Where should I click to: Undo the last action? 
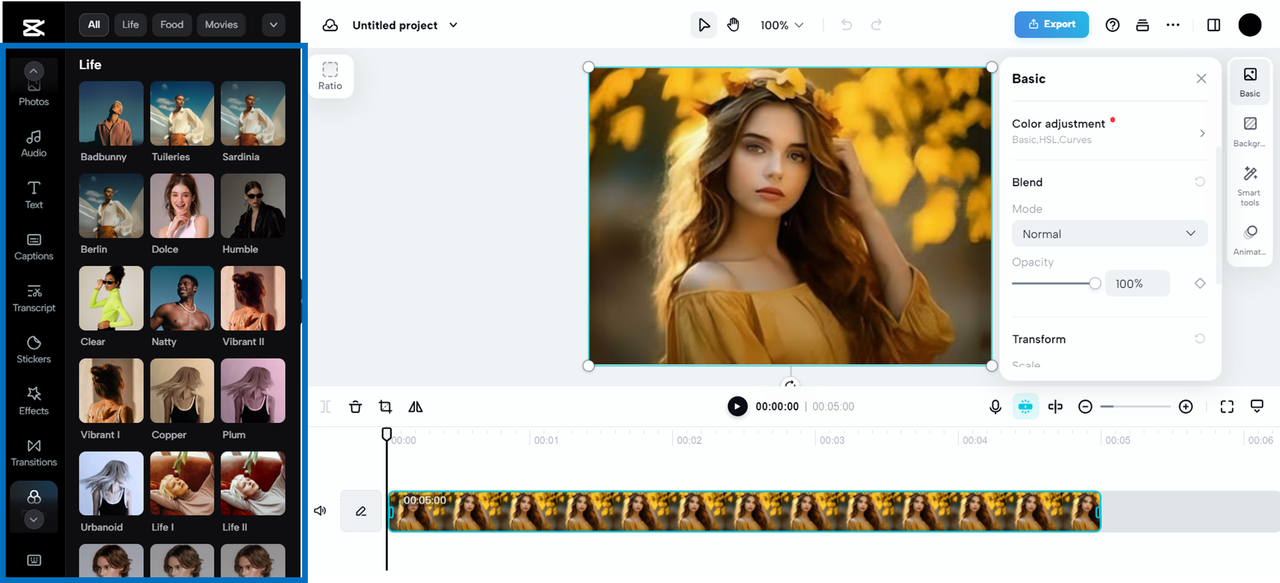click(847, 25)
